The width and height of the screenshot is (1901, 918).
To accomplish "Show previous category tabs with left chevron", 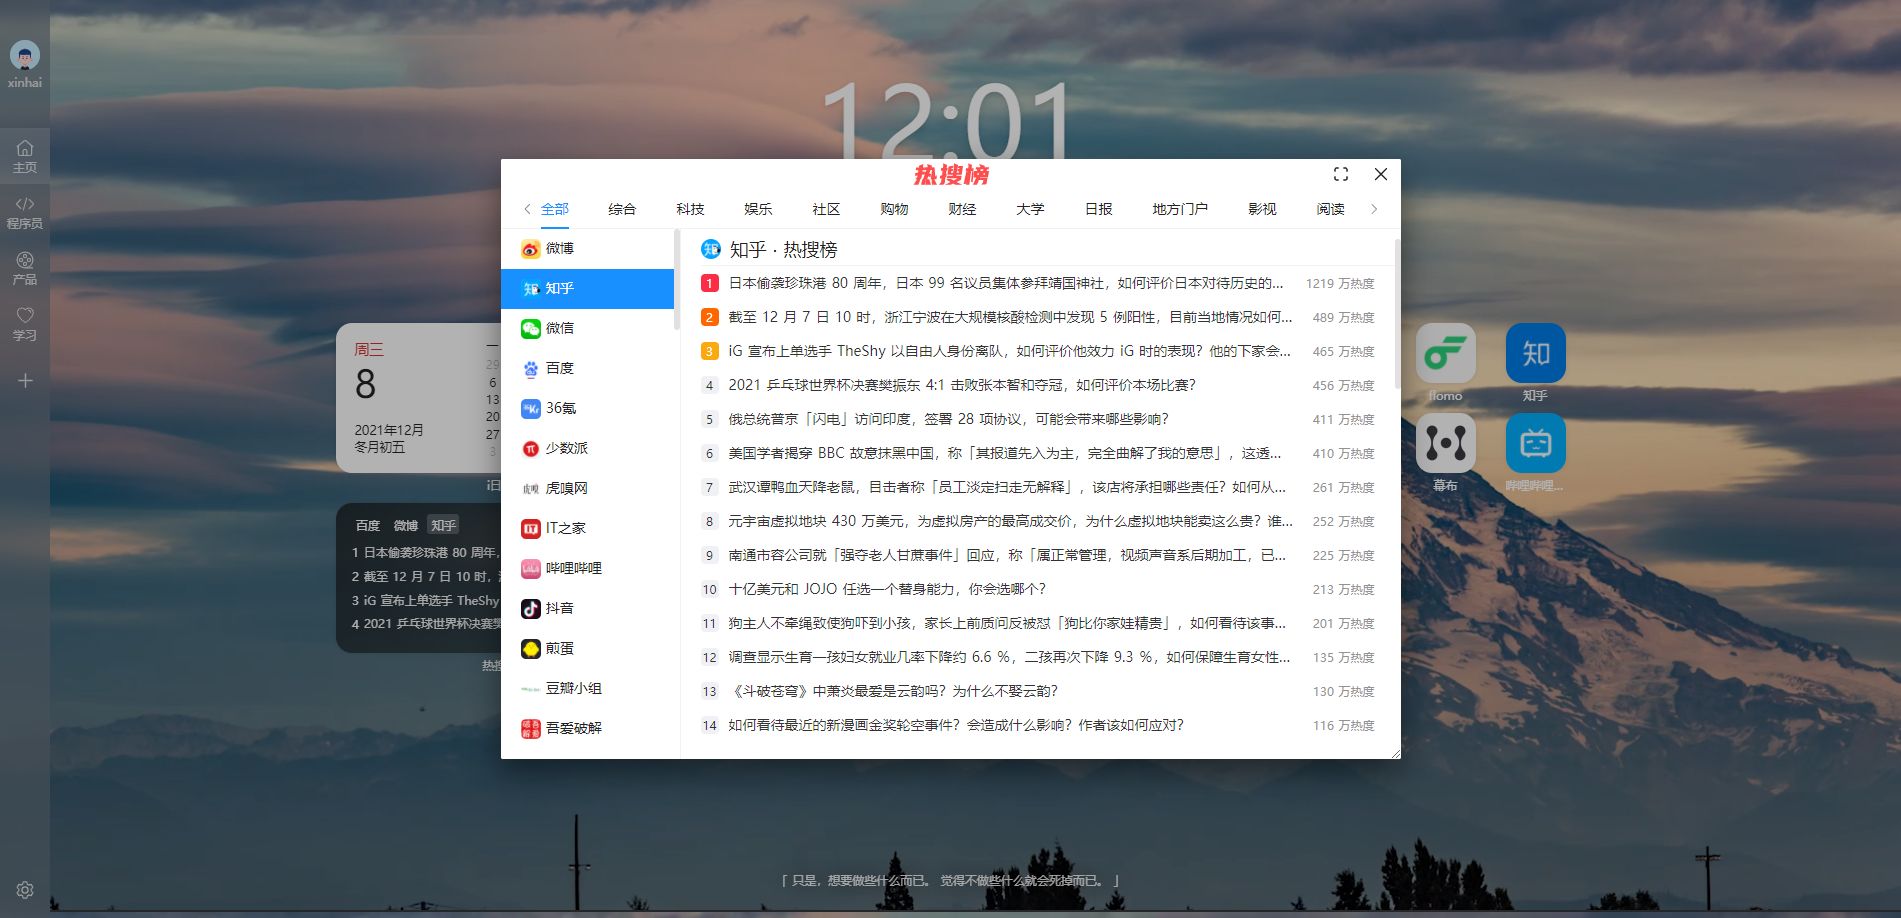I will click(527, 209).
